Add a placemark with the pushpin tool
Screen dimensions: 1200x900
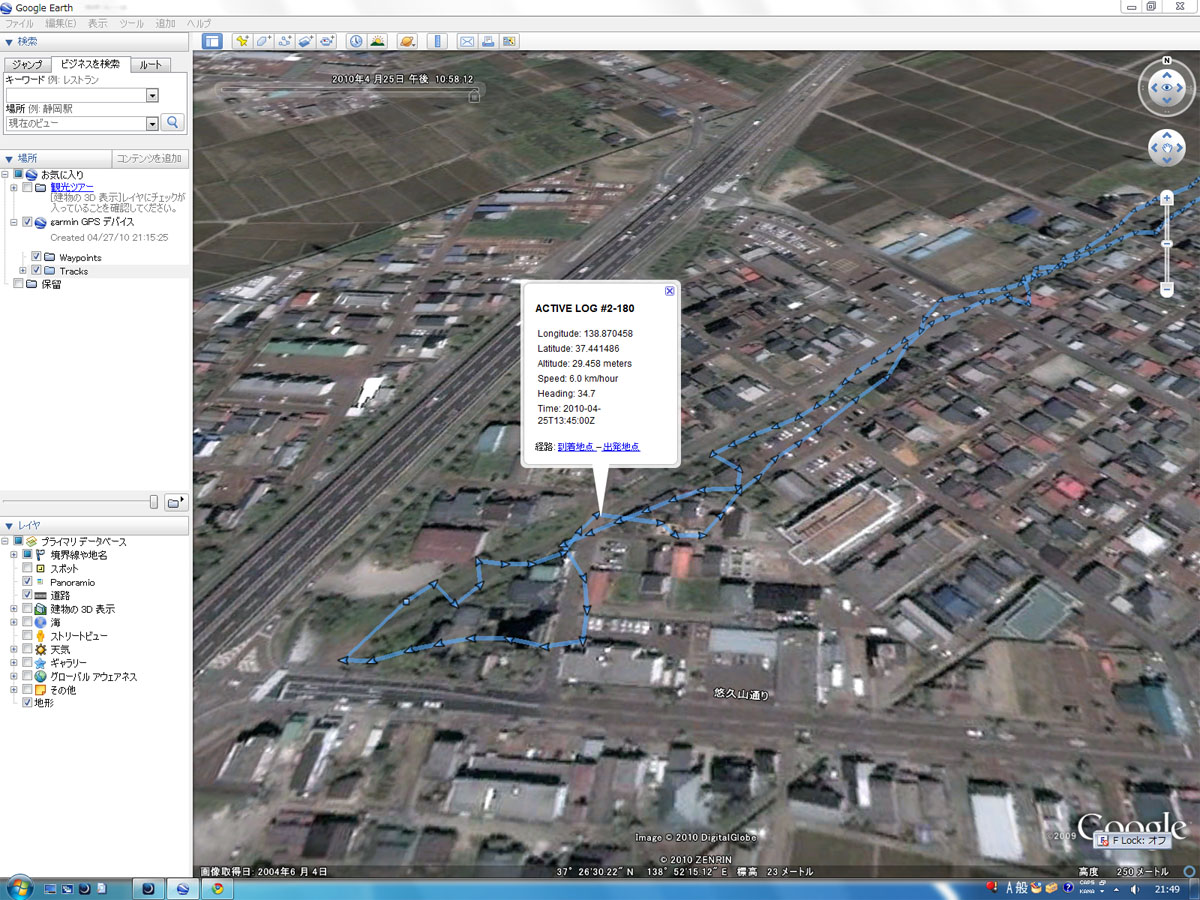tap(242, 41)
